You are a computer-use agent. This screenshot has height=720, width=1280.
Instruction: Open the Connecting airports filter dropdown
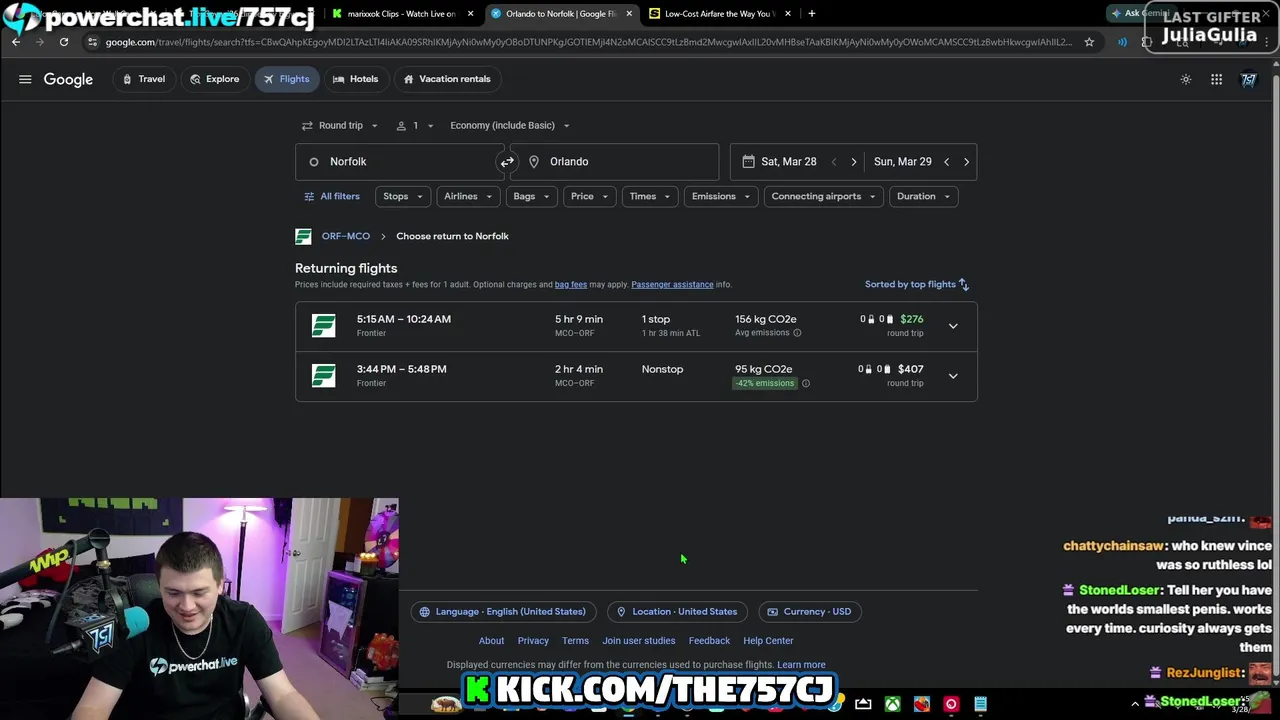click(x=823, y=196)
